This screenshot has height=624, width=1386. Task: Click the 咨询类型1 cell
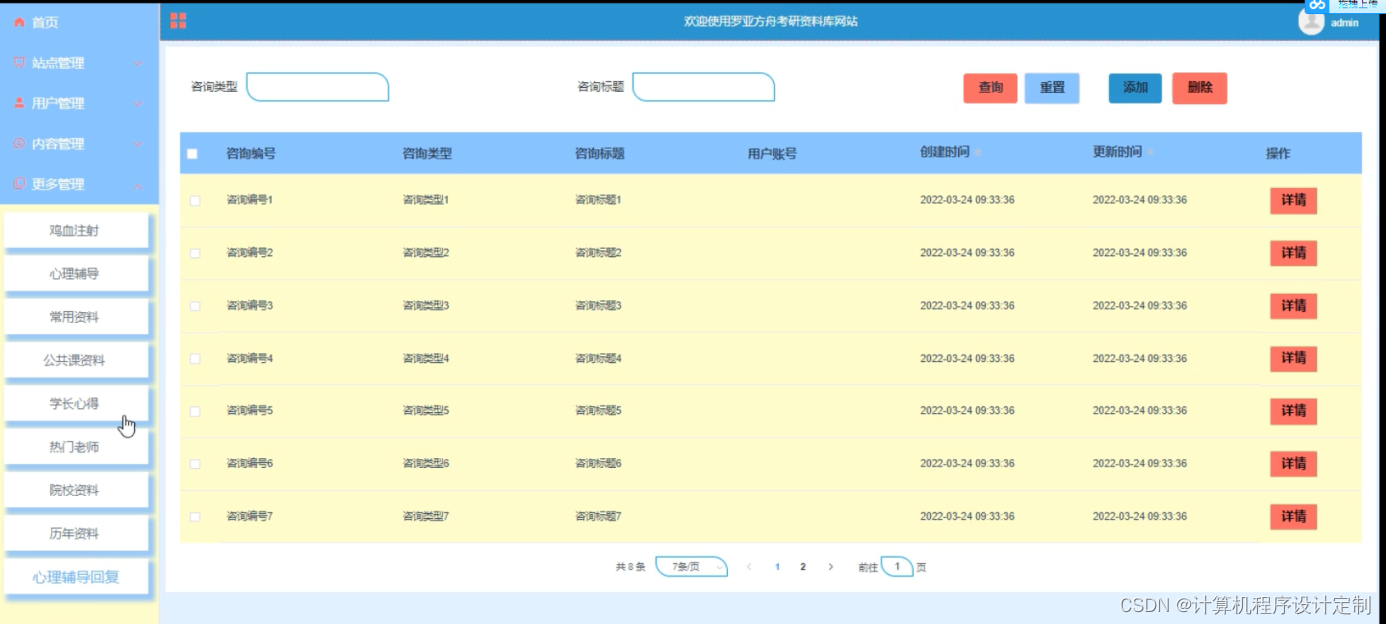(x=426, y=200)
